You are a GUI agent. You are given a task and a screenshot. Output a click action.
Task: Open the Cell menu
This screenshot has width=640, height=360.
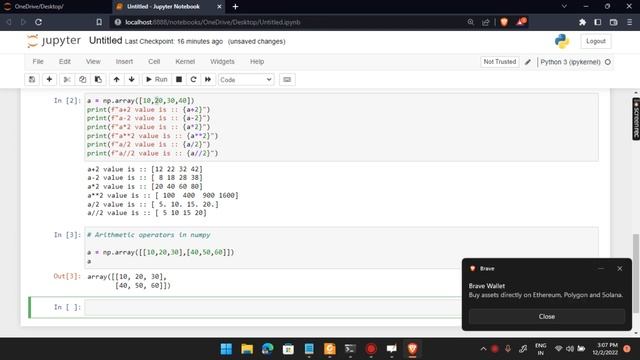pos(154,62)
